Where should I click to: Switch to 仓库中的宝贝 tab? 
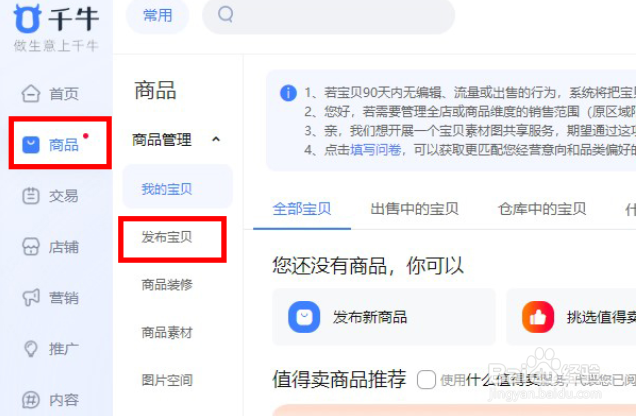(542, 209)
